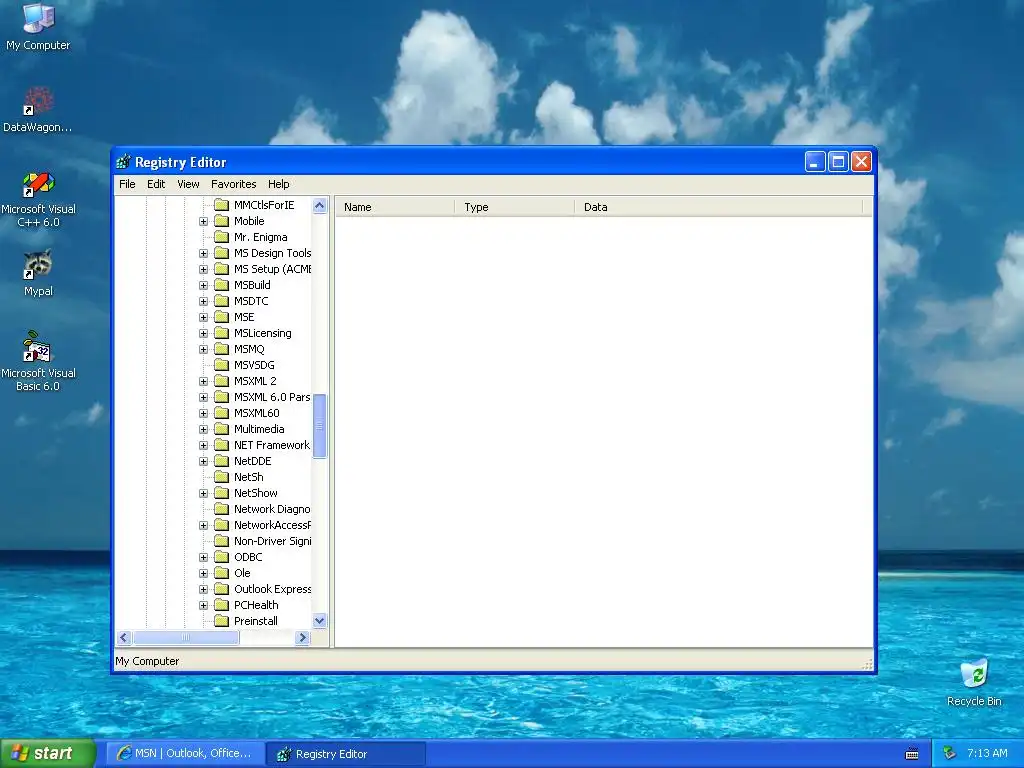
Task: Open the View menu
Action: tap(188, 184)
